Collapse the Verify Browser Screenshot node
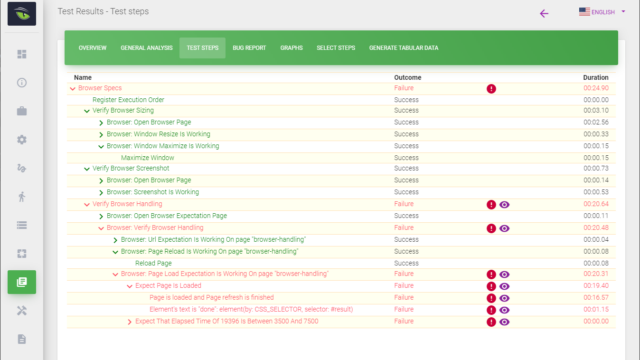The height and width of the screenshot is (360, 640). tap(87, 169)
